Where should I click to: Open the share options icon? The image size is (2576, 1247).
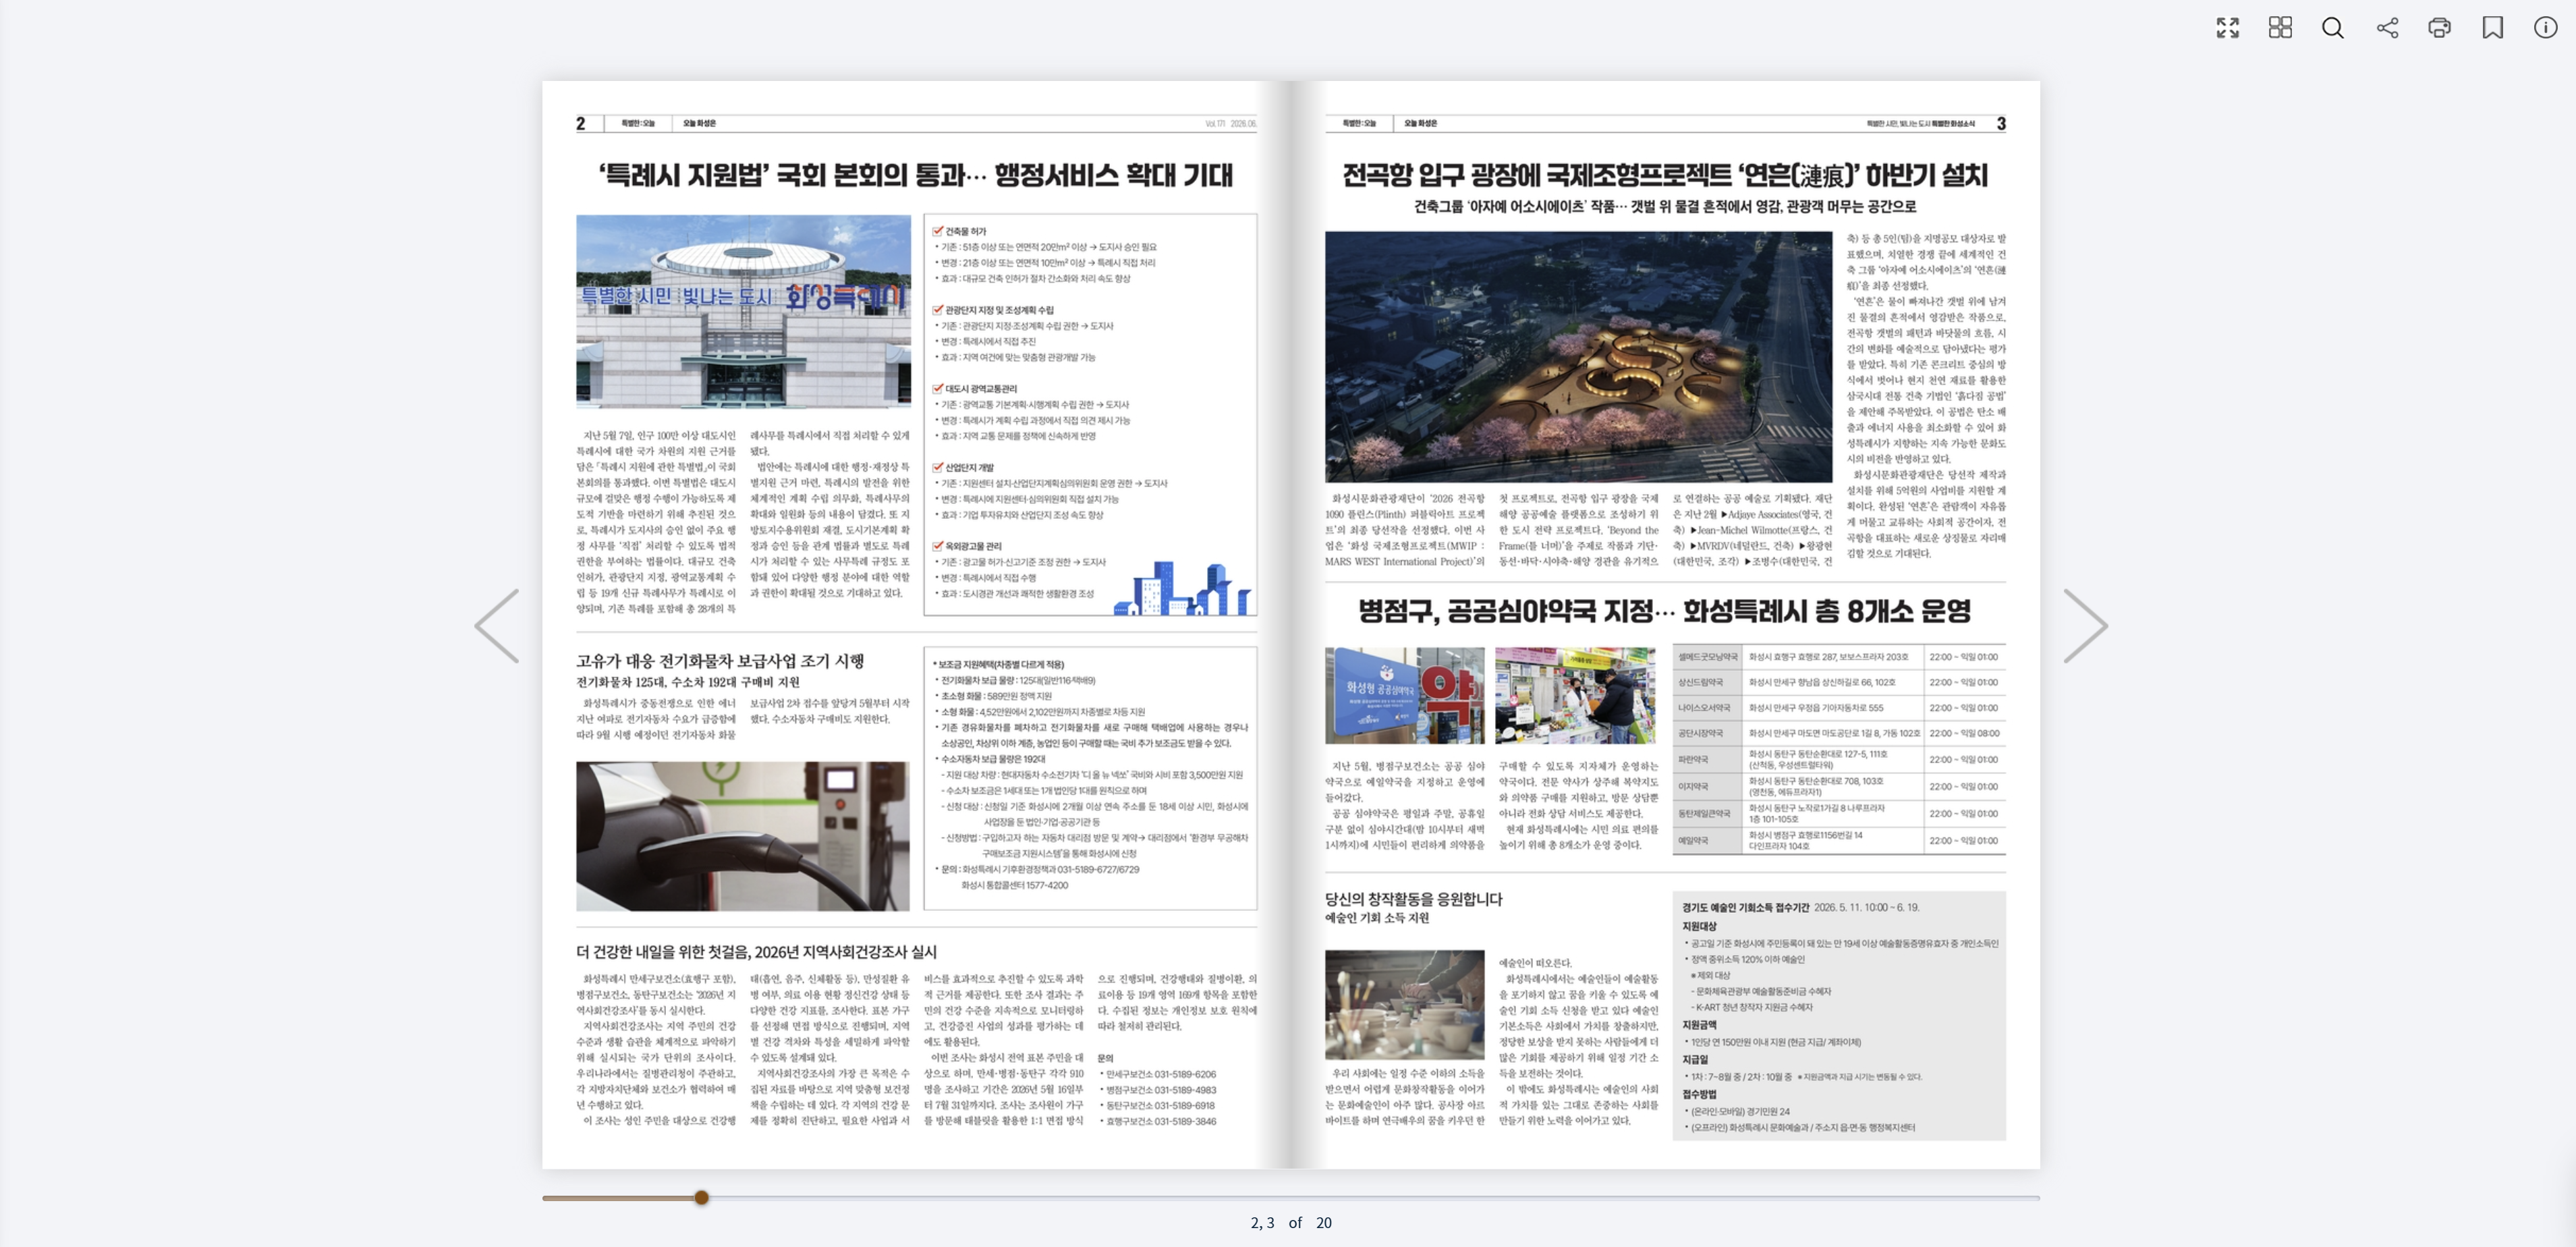point(2387,28)
